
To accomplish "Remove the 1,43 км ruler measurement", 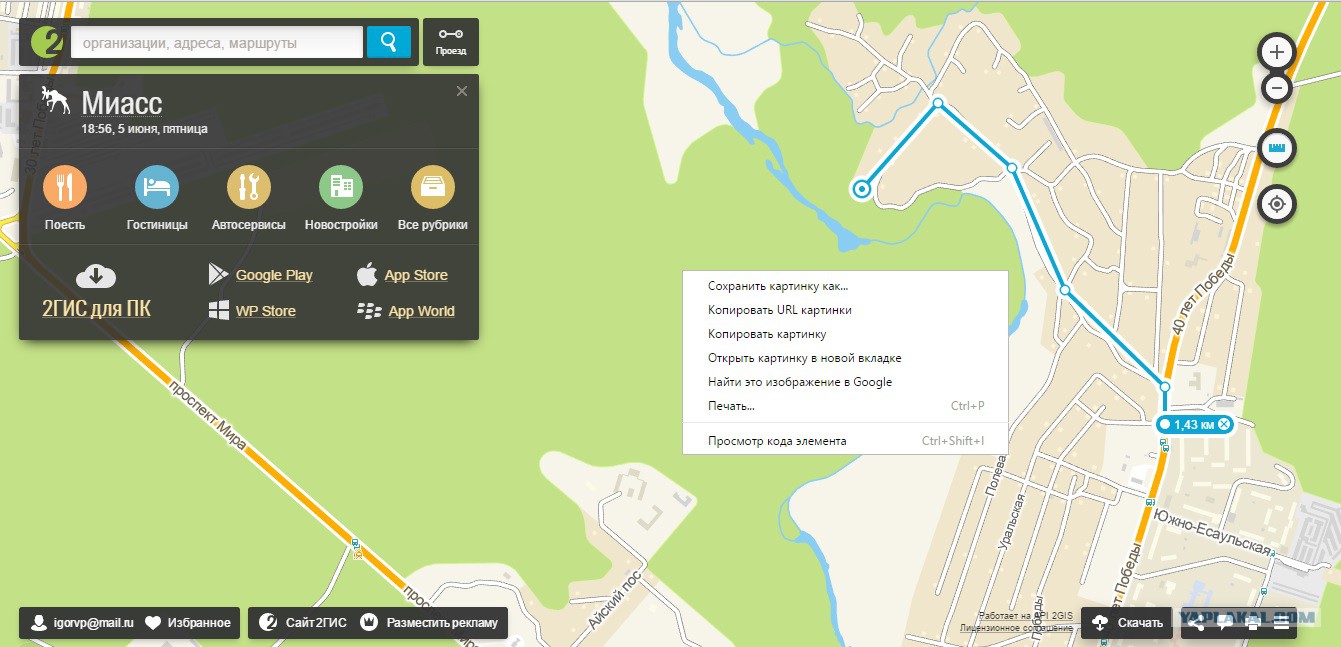I will click(x=1223, y=424).
